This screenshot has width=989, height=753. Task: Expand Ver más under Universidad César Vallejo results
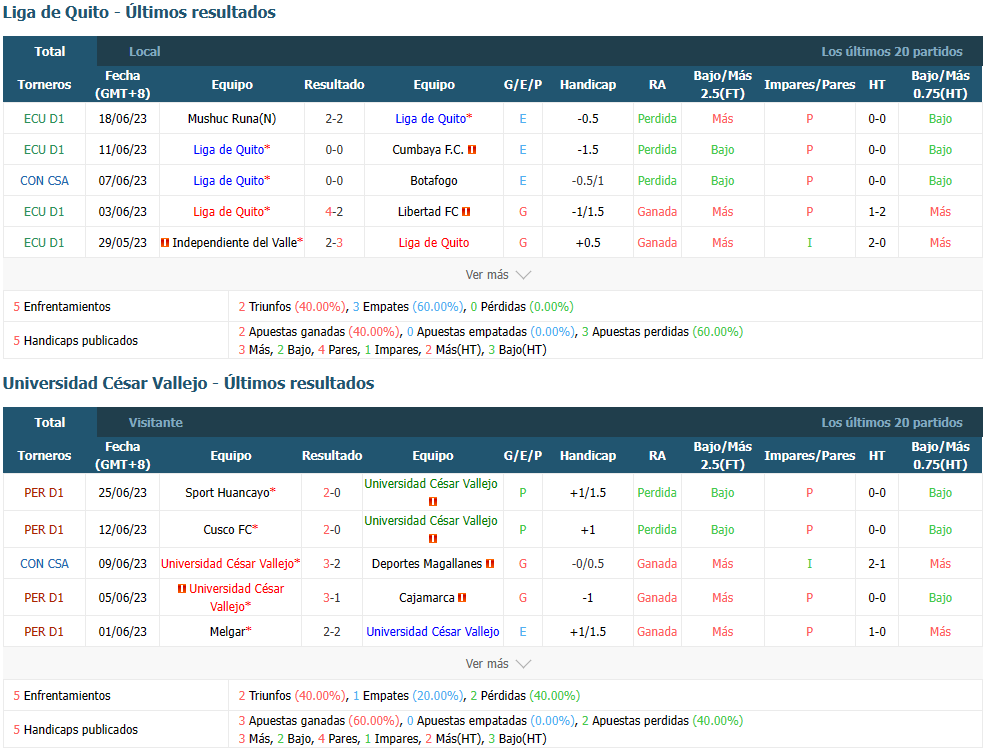click(x=498, y=664)
